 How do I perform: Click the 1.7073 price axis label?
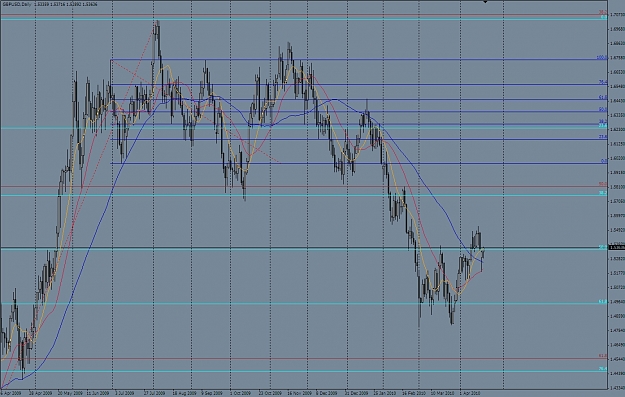click(x=617, y=15)
